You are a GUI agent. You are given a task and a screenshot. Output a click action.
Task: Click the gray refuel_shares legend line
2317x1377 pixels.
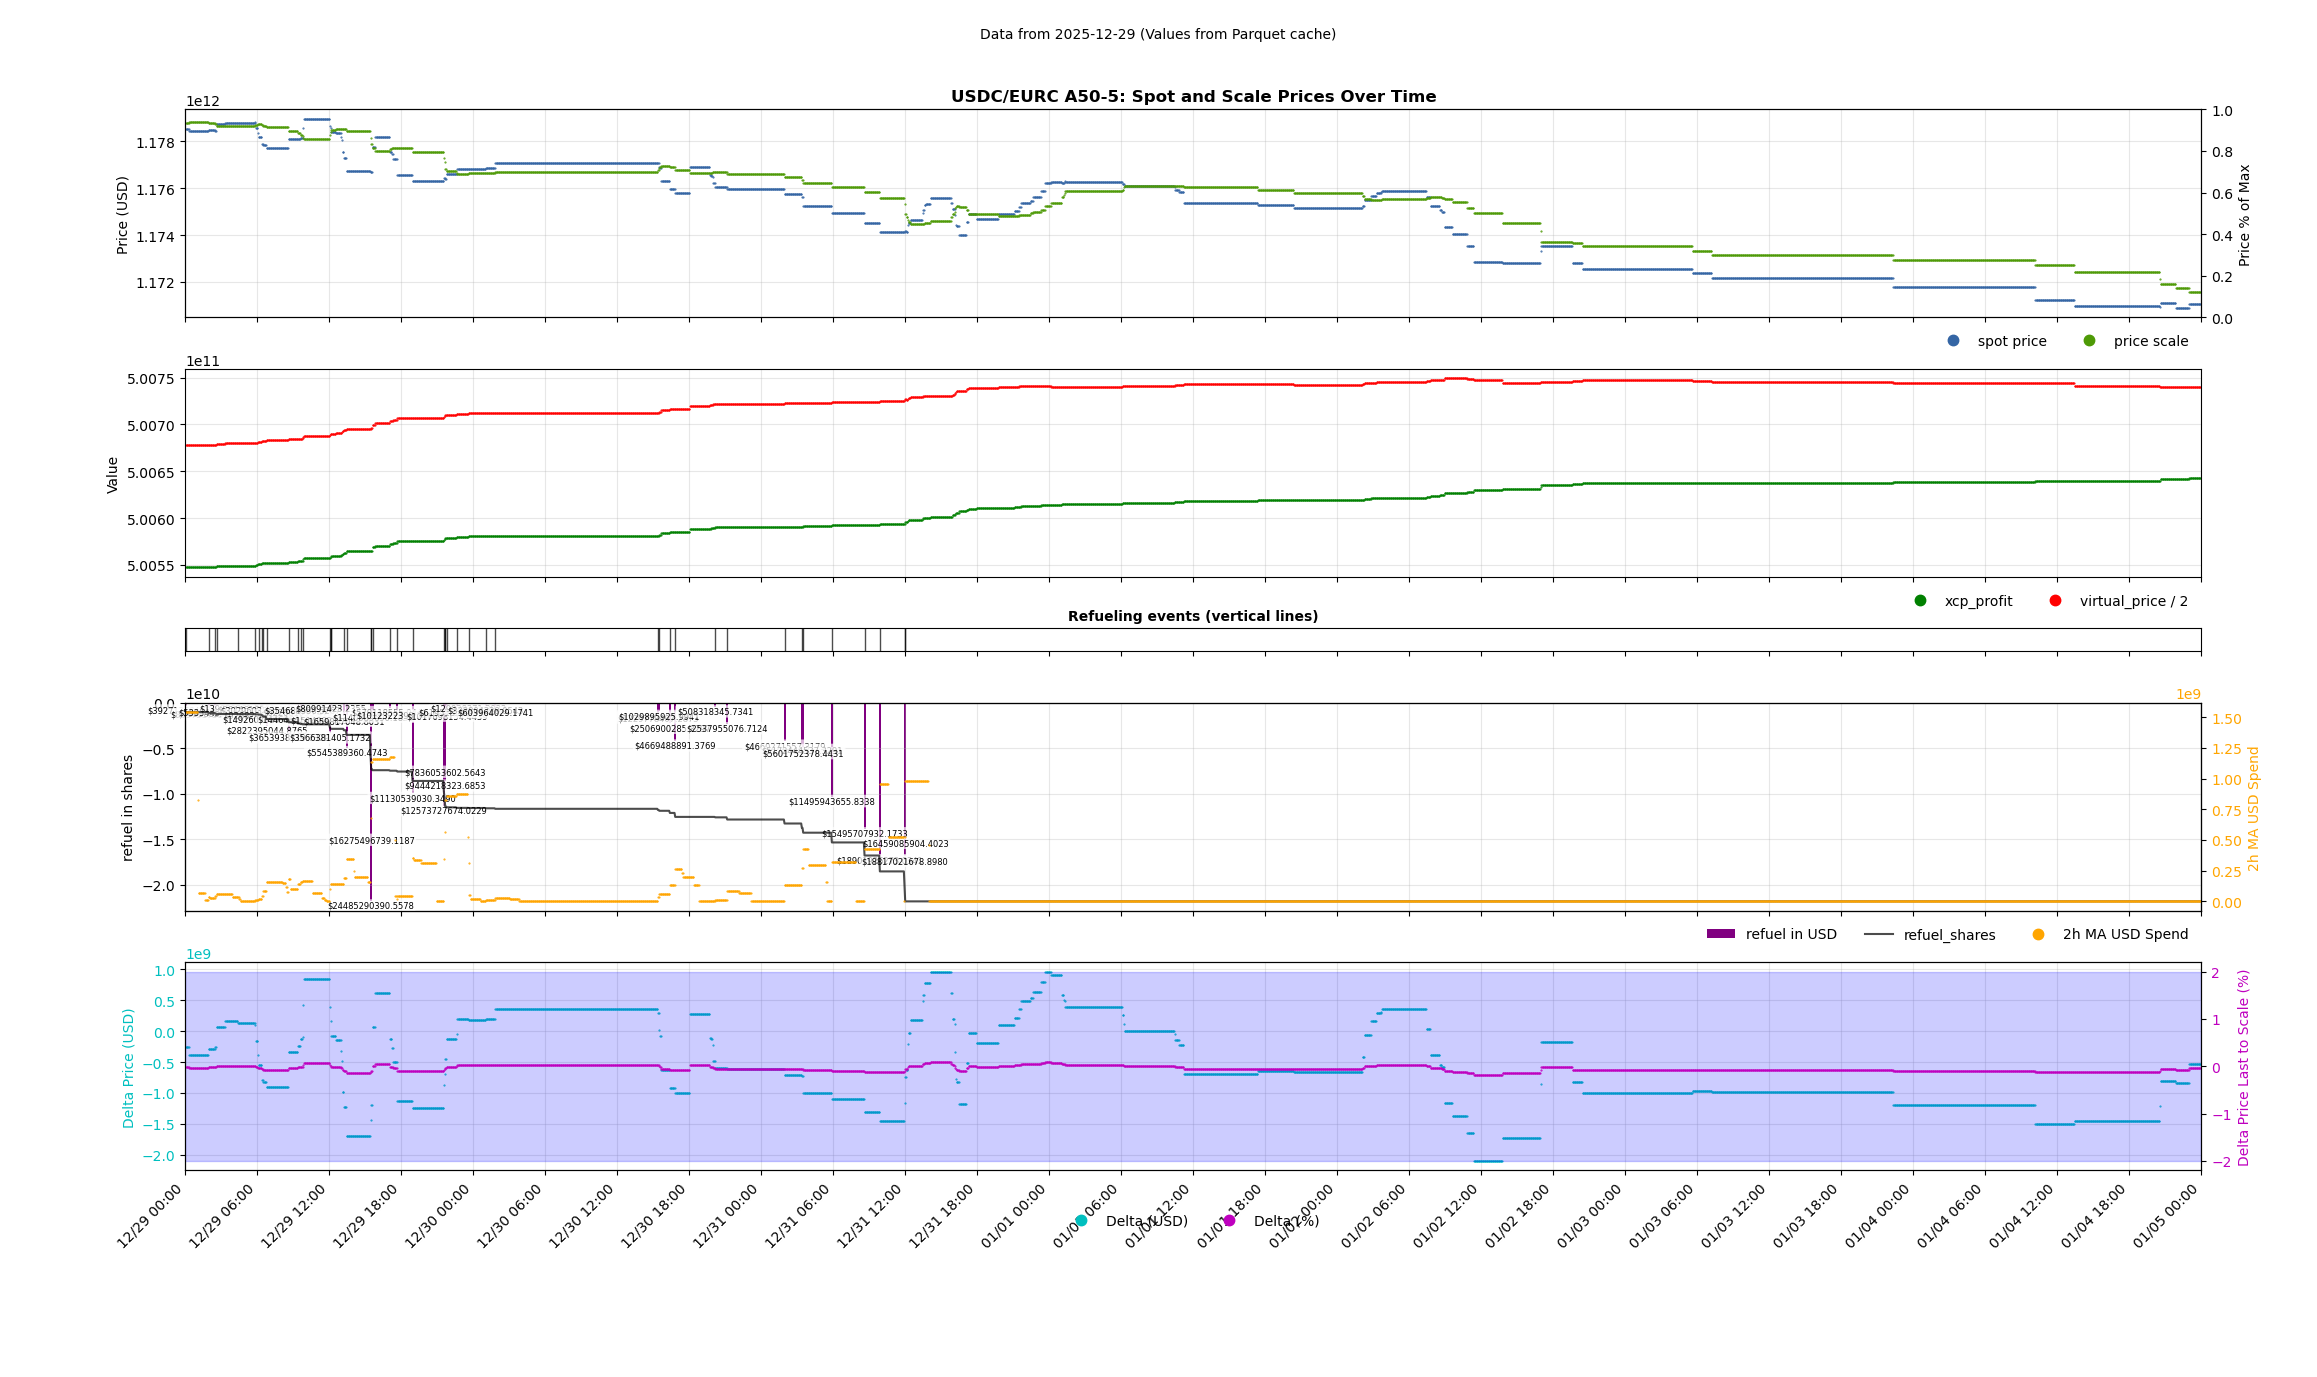pos(1878,935)
